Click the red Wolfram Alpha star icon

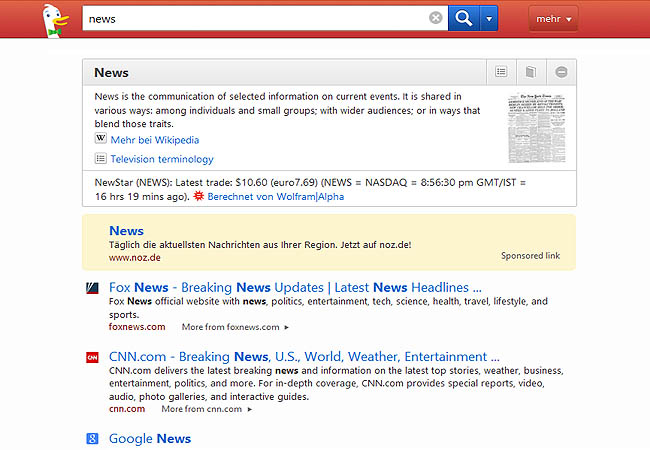(x=199, y=196)
